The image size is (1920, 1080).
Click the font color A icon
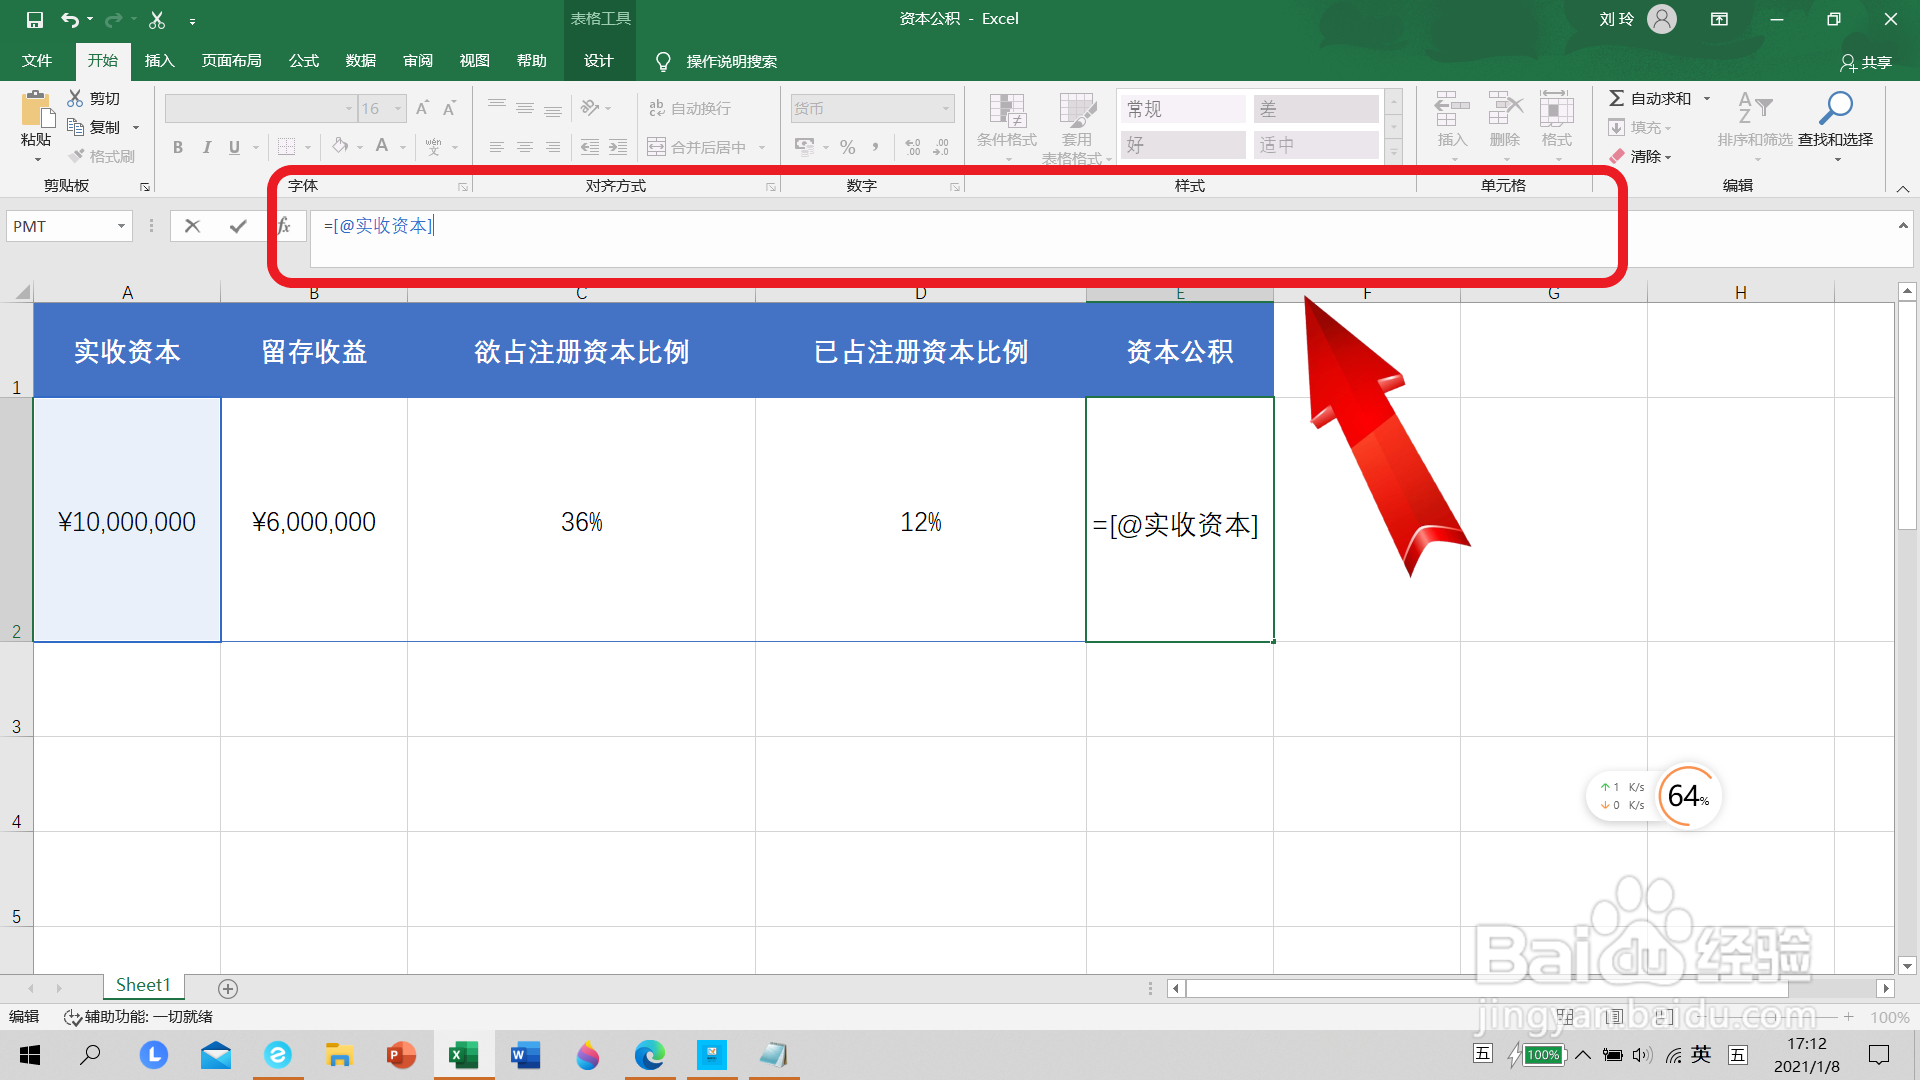tap(382, 147)
